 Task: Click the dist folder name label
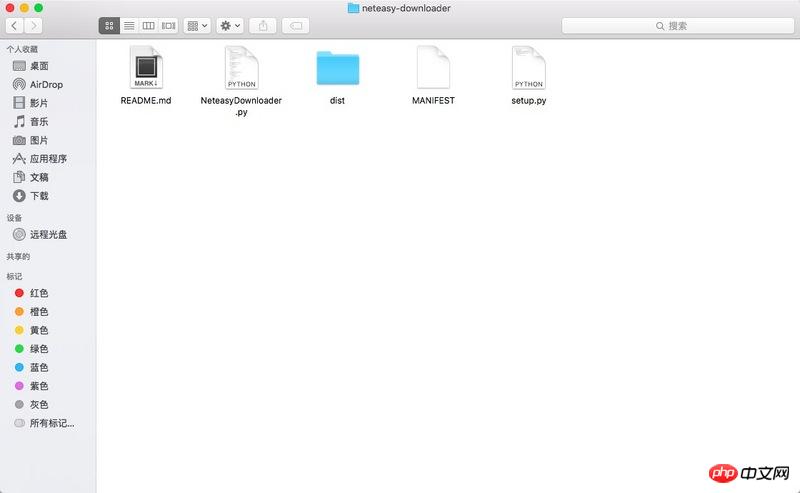coord(337,101)
